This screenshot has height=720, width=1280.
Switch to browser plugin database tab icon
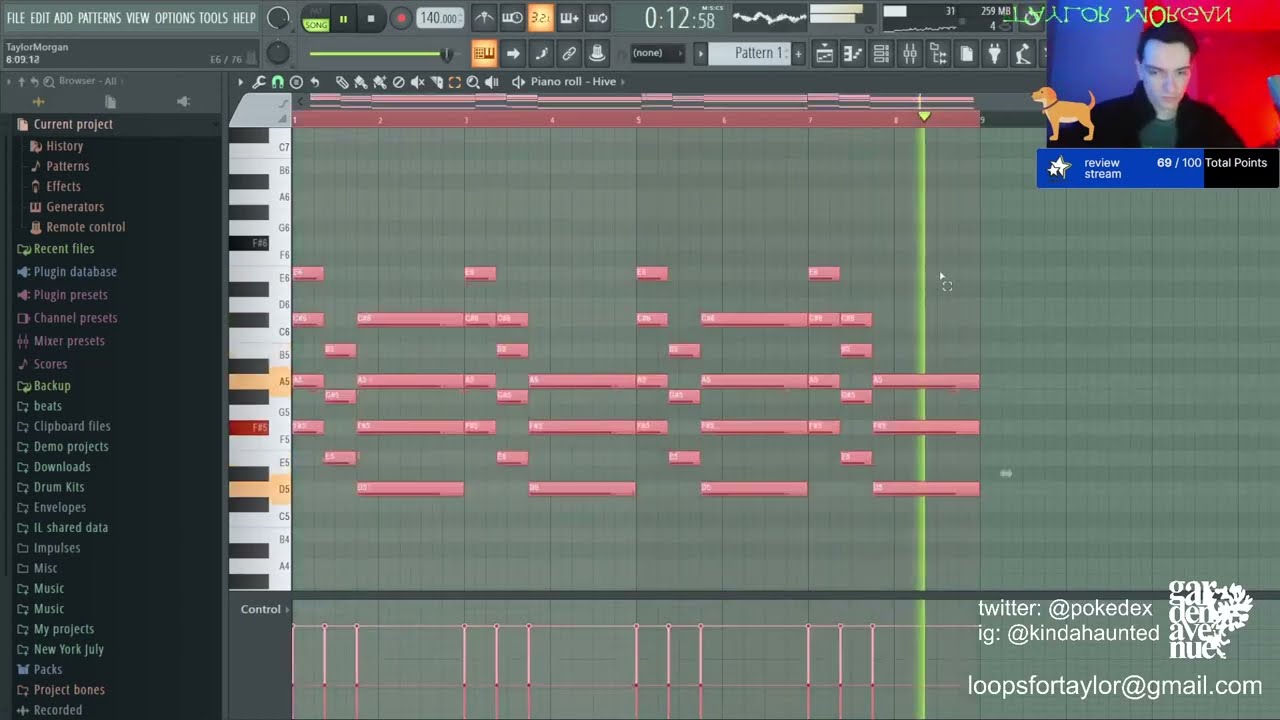coord(183,102)
